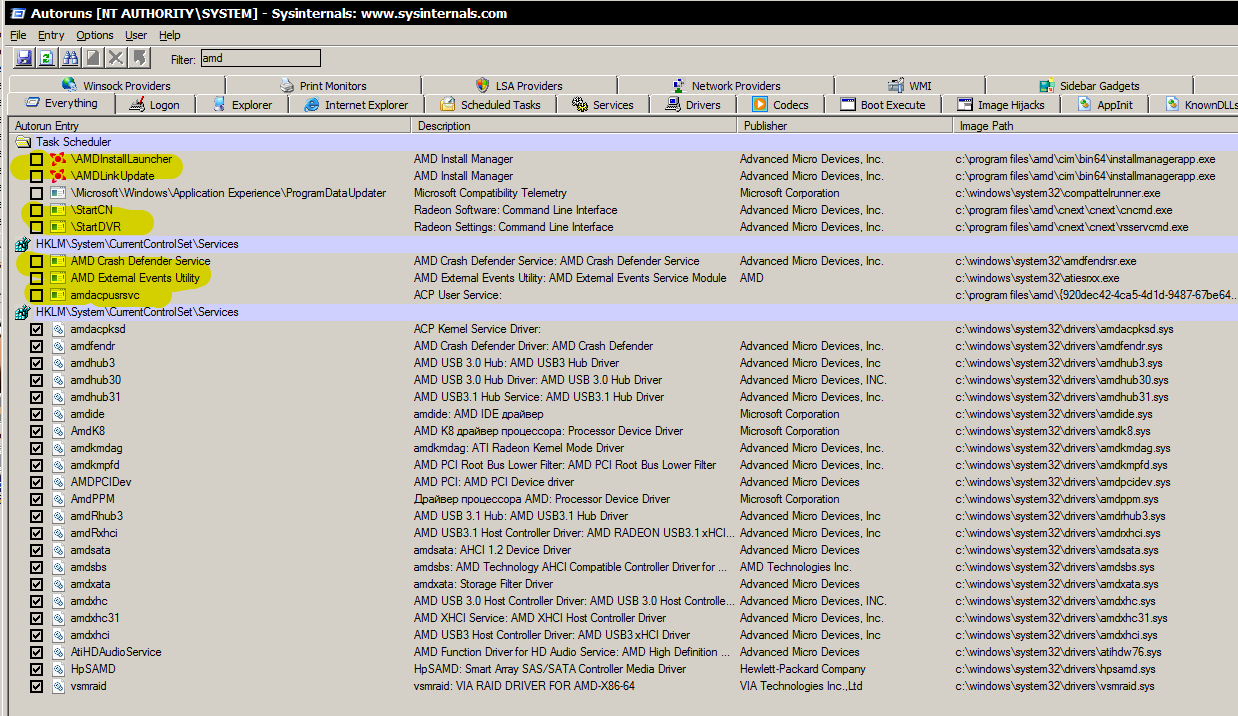Open the File menu
Viewport: 1238px width, 716px height.
coord(18,35)
